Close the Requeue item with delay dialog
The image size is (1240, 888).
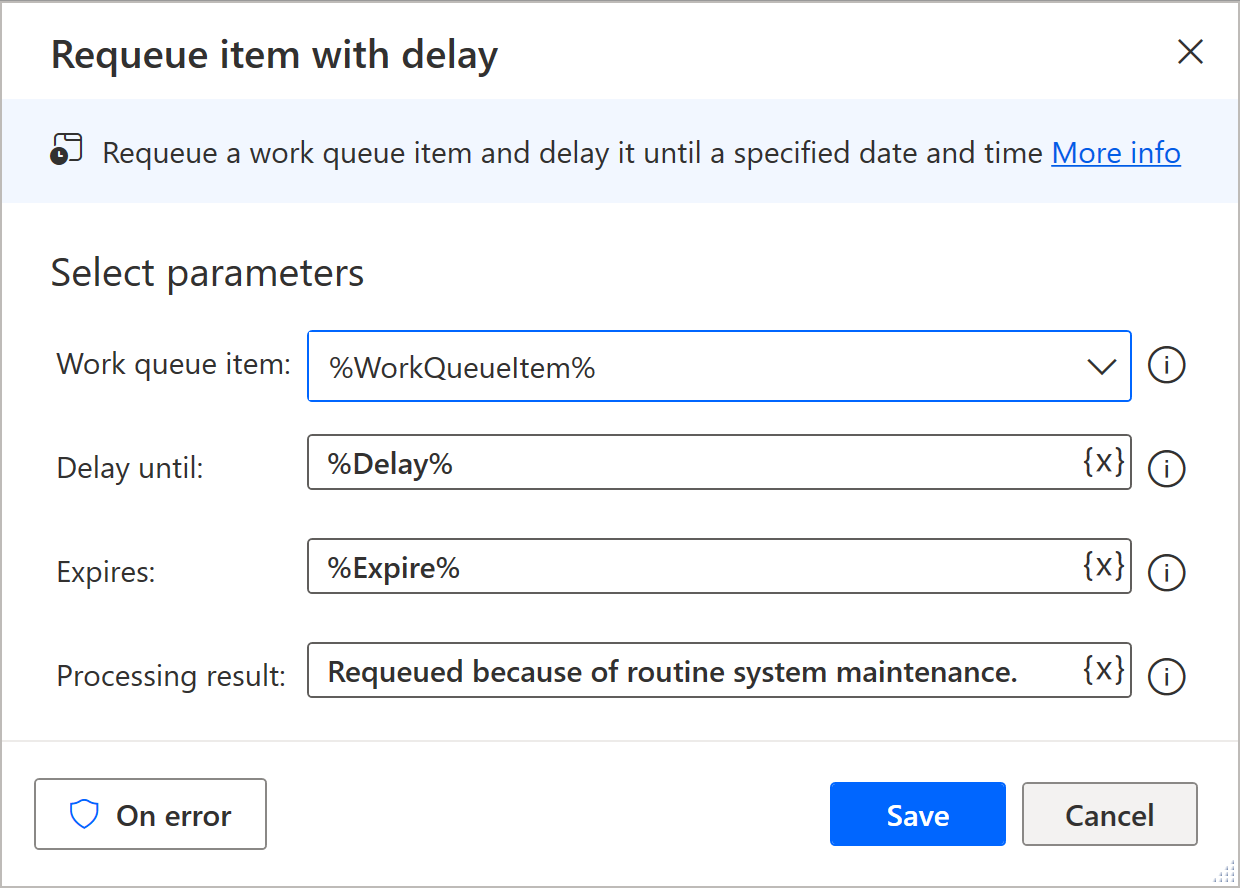click(x=1190, y=52)
